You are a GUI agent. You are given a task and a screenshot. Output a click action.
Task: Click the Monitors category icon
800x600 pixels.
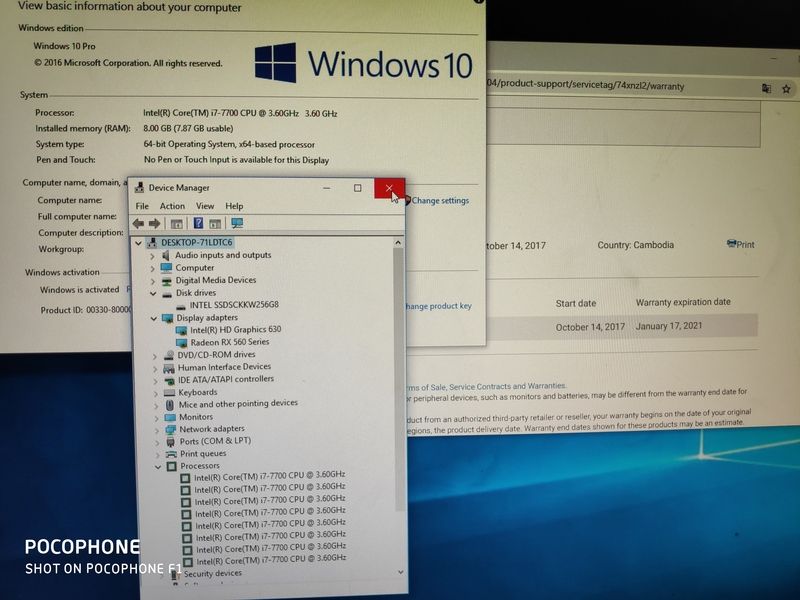[x=170, y=417]
